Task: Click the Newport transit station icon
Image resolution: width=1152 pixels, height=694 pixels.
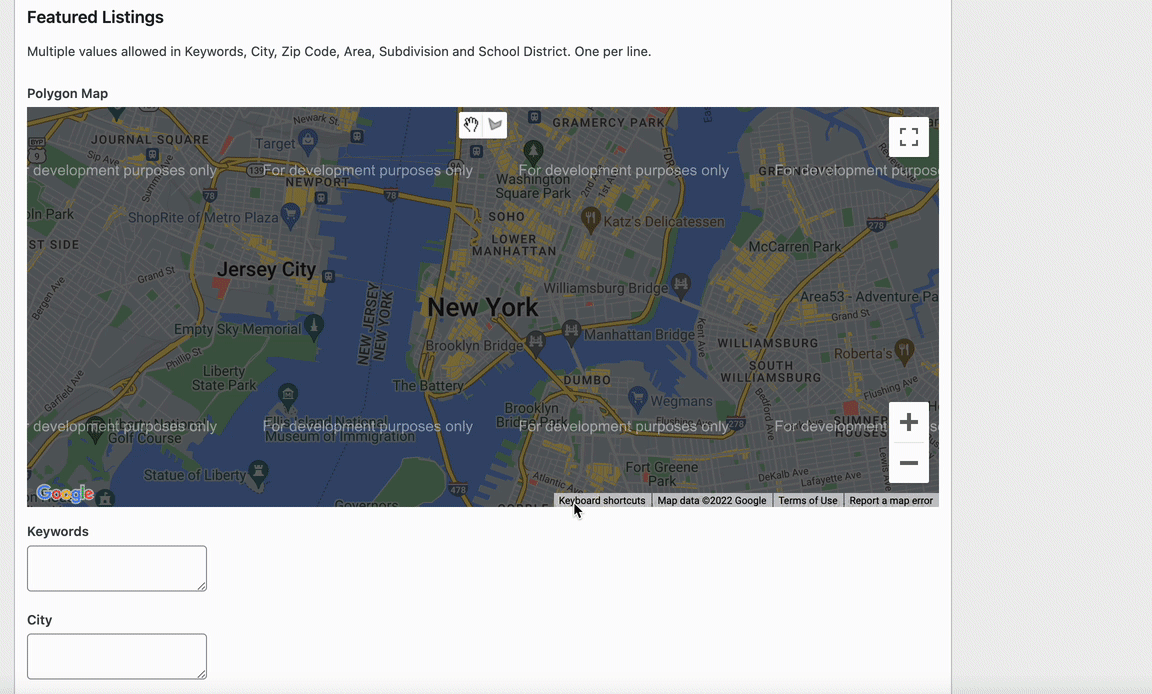Action: point(320,198)
